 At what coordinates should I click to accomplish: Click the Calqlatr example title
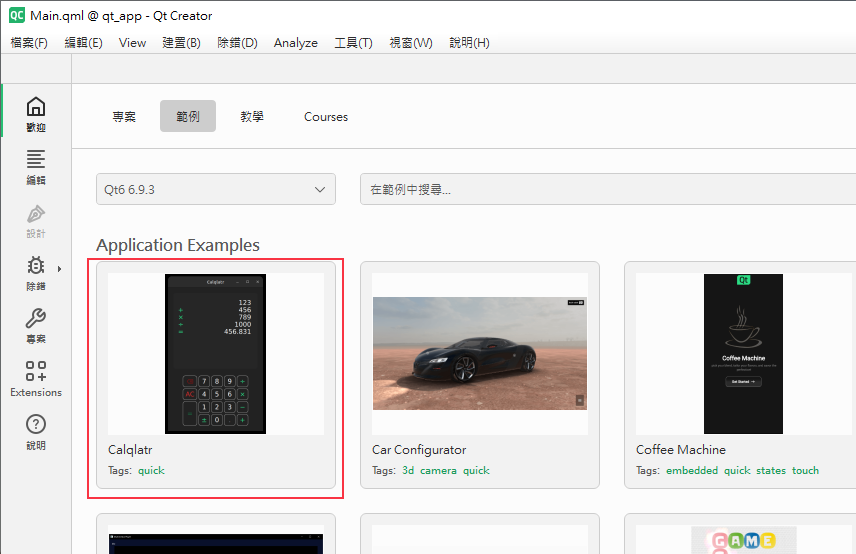pyautogui.click(x=130, y=450)
